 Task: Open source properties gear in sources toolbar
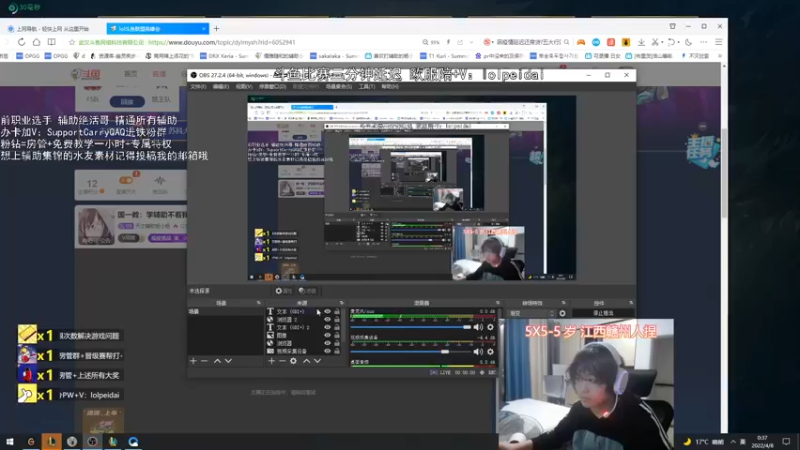coord(293,361)
